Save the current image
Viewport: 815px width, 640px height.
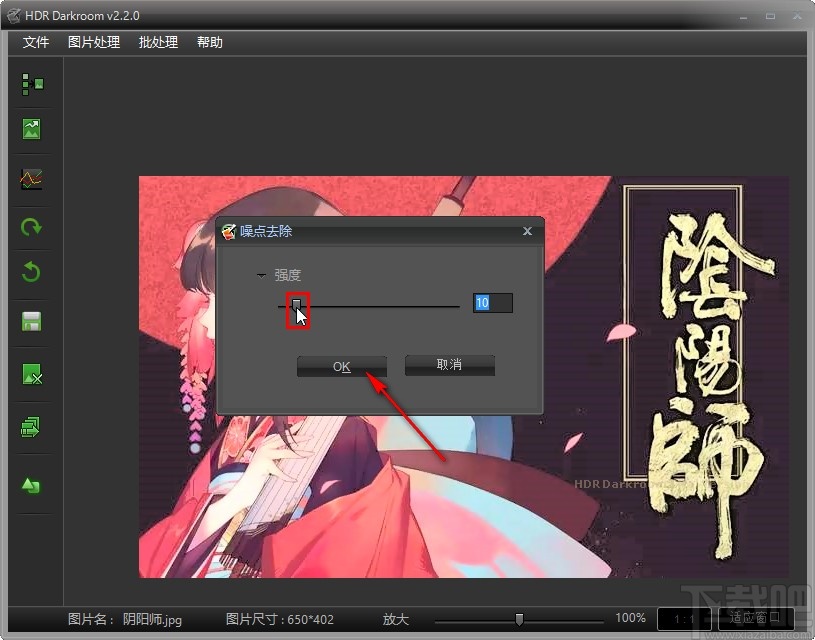32,321
